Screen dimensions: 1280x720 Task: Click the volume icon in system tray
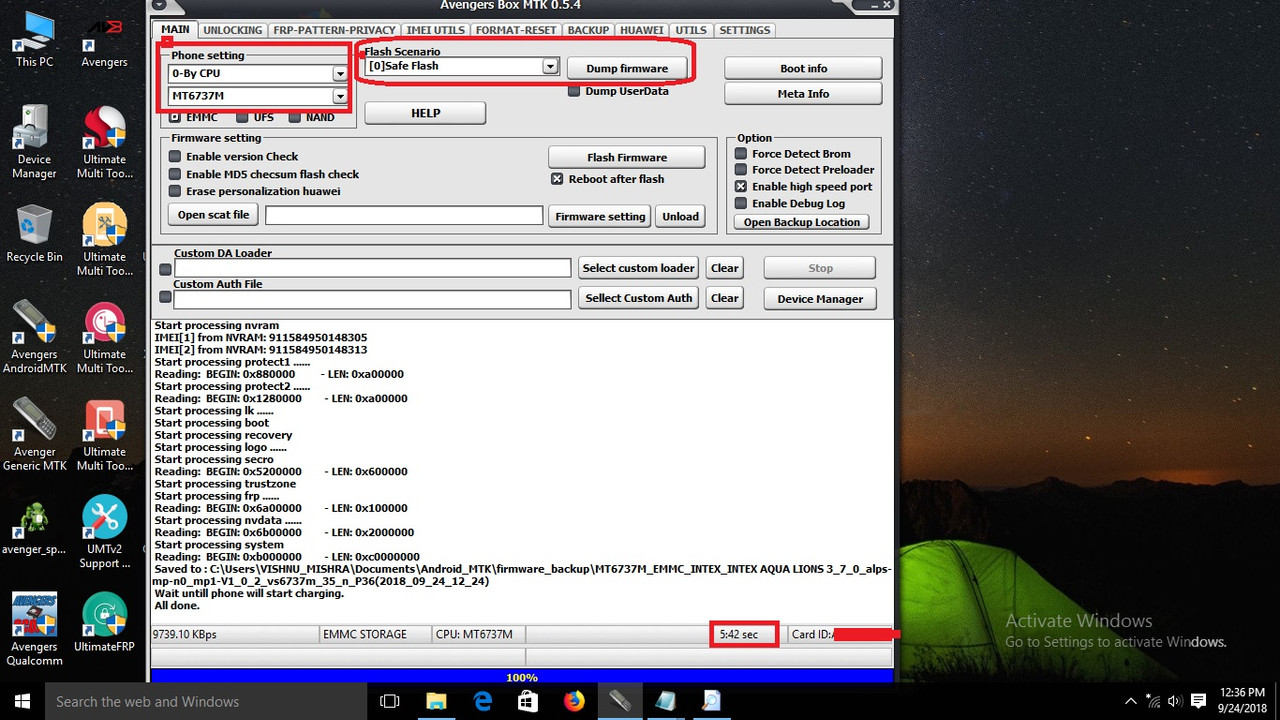point(1174,701)
